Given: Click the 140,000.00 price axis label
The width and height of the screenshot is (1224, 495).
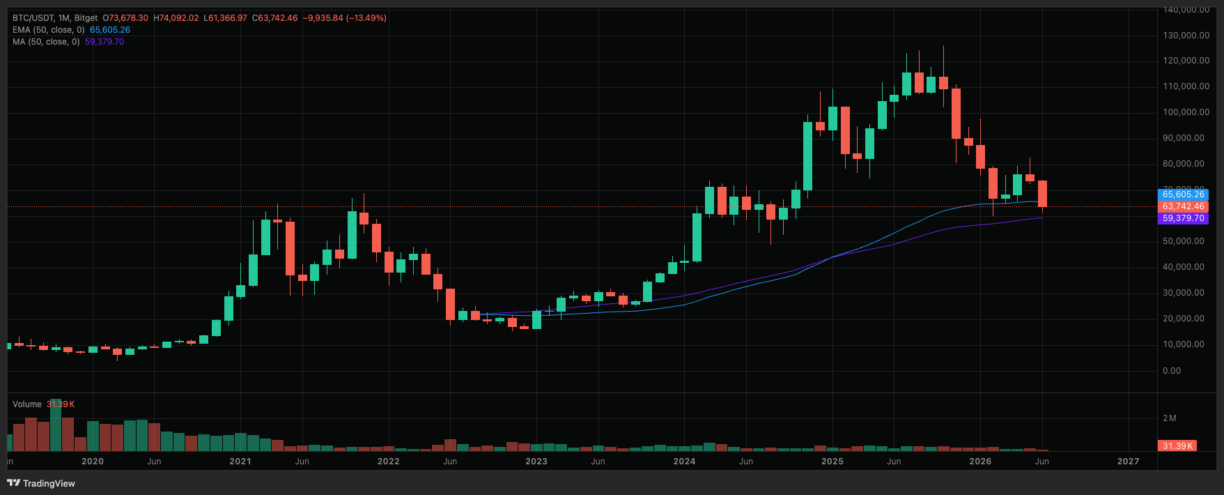Looking at the screenshot, I should pyautogui.click(x=1186, y=9).
